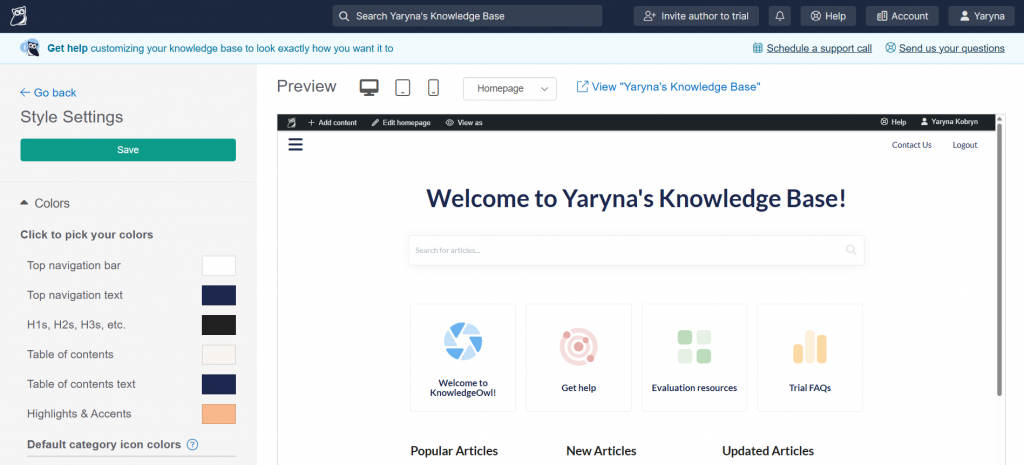Image resolution: width=1024 pixels, height=465 pixels.
Task: Click the external link icon beside View knowledge base
Action: point(583,87)
